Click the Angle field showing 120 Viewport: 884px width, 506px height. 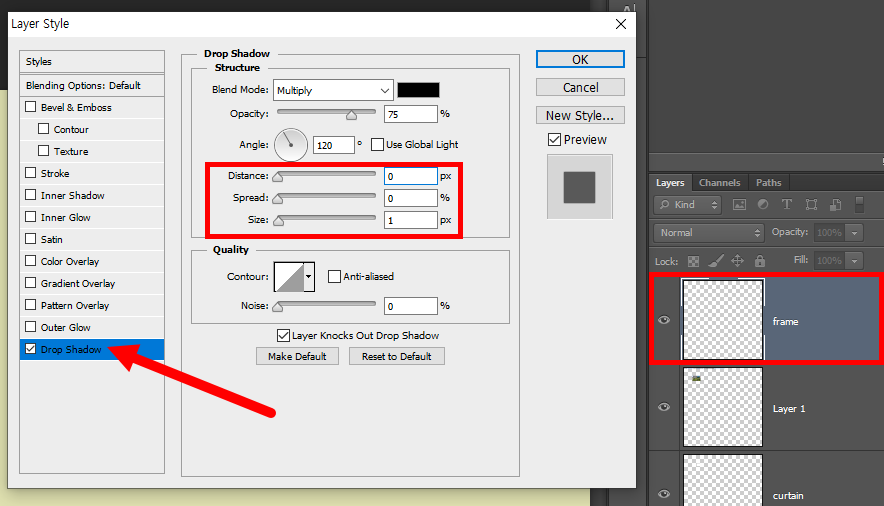[x=334, y=145]
